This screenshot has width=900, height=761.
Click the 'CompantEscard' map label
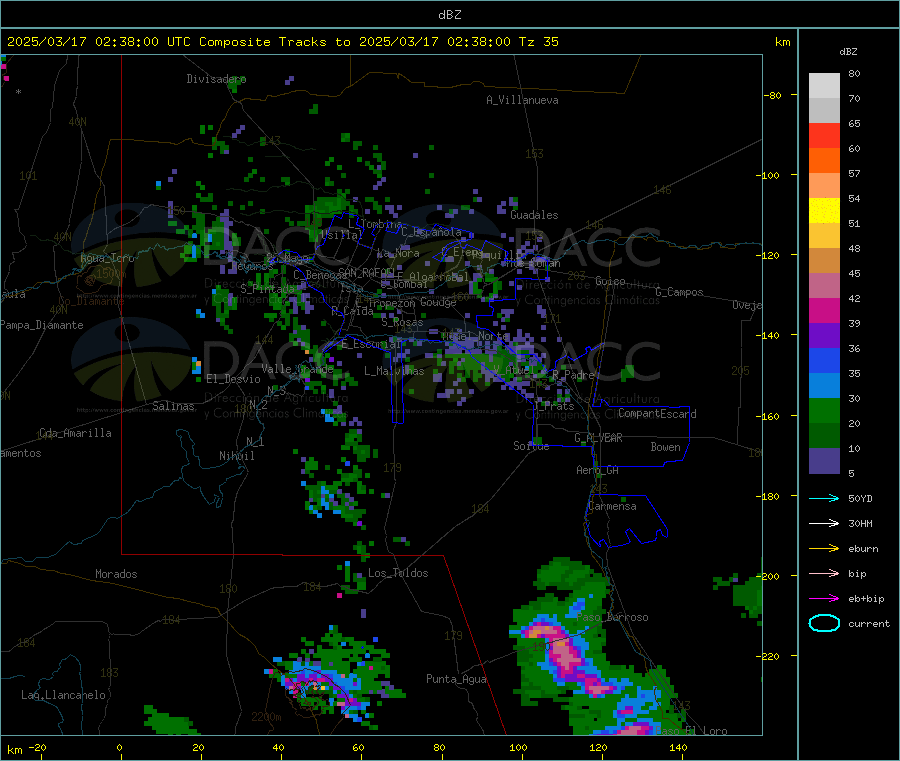[657, 414]
